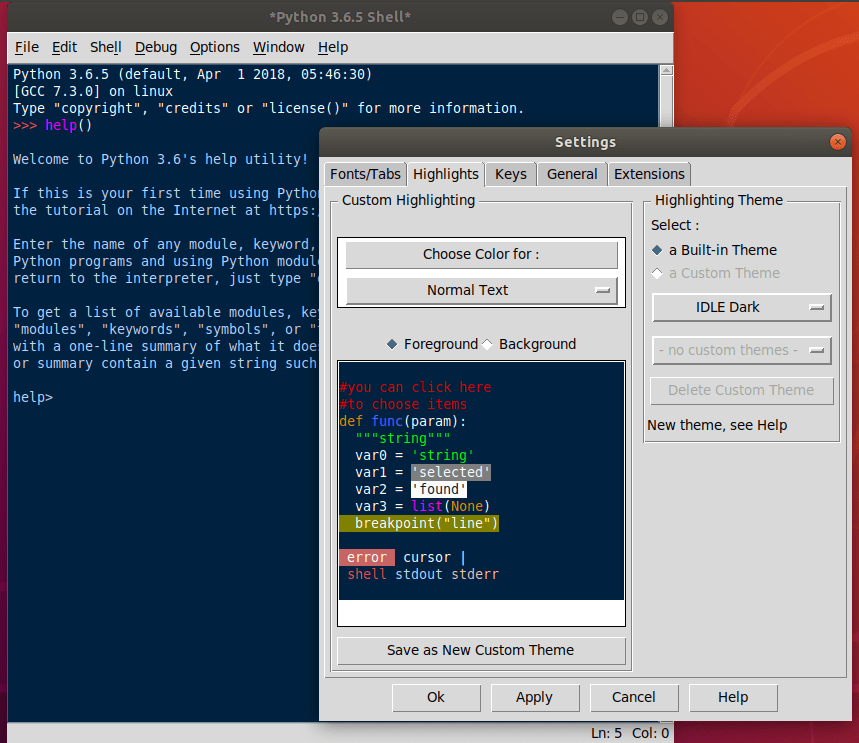Screen dimensions: 859x743
Task: Select the Foreground radio button
Action: coord(393,344)
